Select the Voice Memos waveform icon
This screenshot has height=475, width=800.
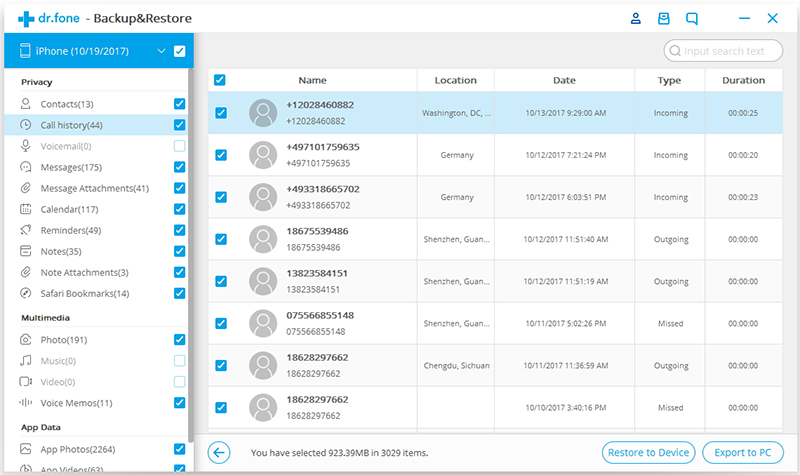[x=26, y=403]
